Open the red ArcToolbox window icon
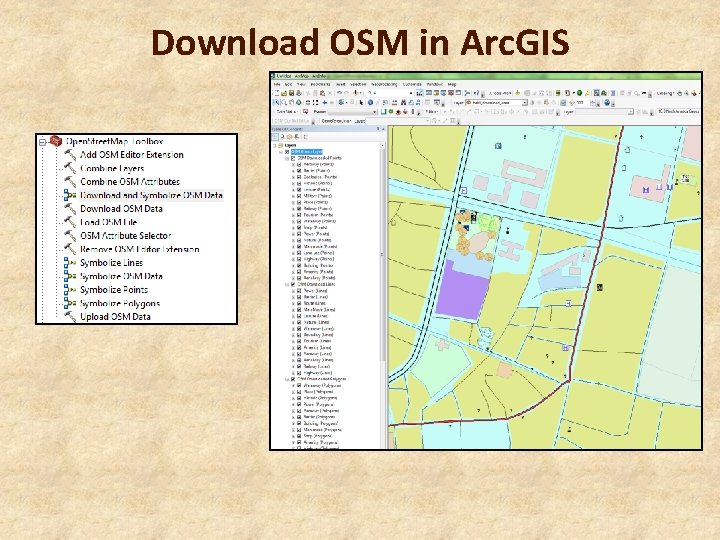Image resolution: width=720 pixels, height=540 pixels. pyautogui.click(x=450, y=93)
